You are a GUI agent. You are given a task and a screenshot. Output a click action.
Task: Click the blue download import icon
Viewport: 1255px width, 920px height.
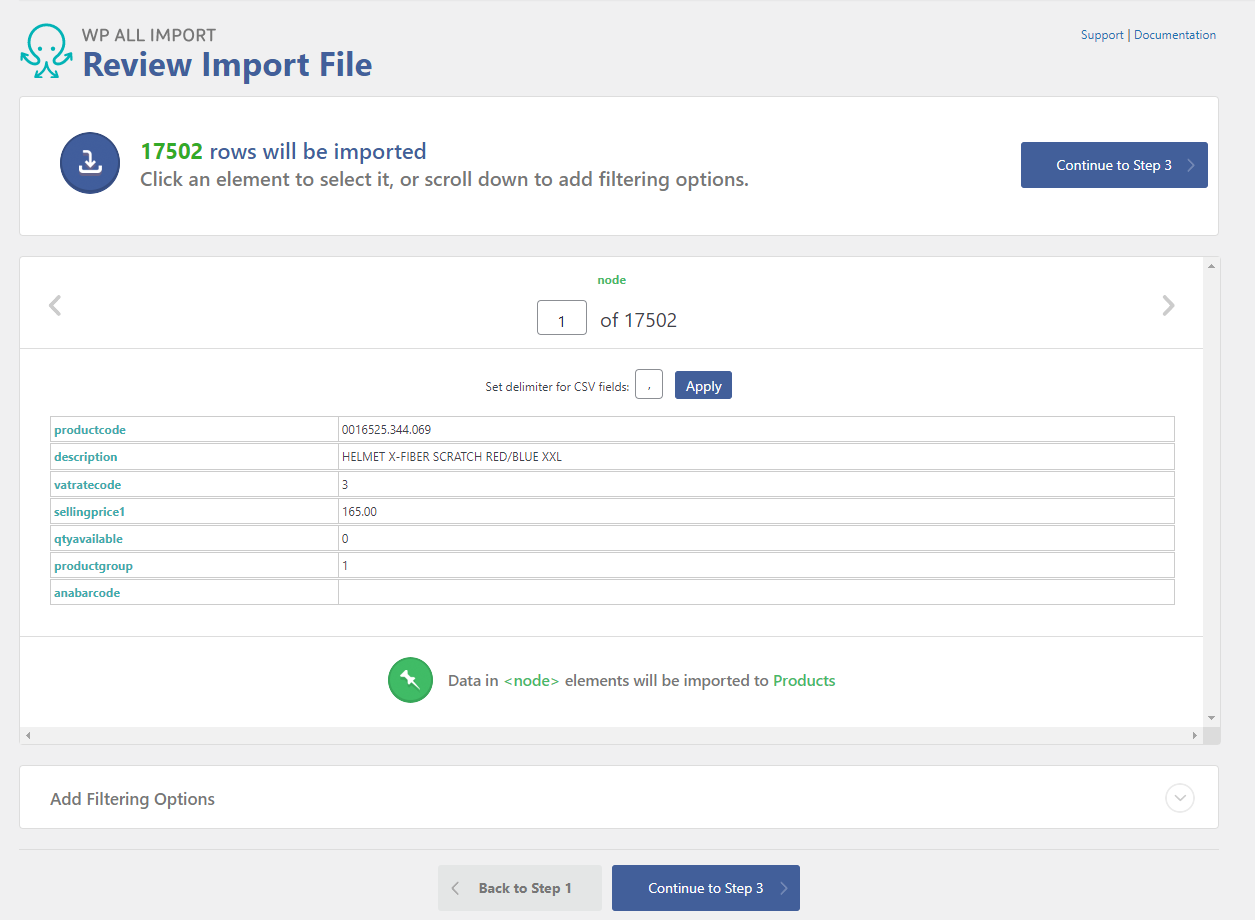90,163
